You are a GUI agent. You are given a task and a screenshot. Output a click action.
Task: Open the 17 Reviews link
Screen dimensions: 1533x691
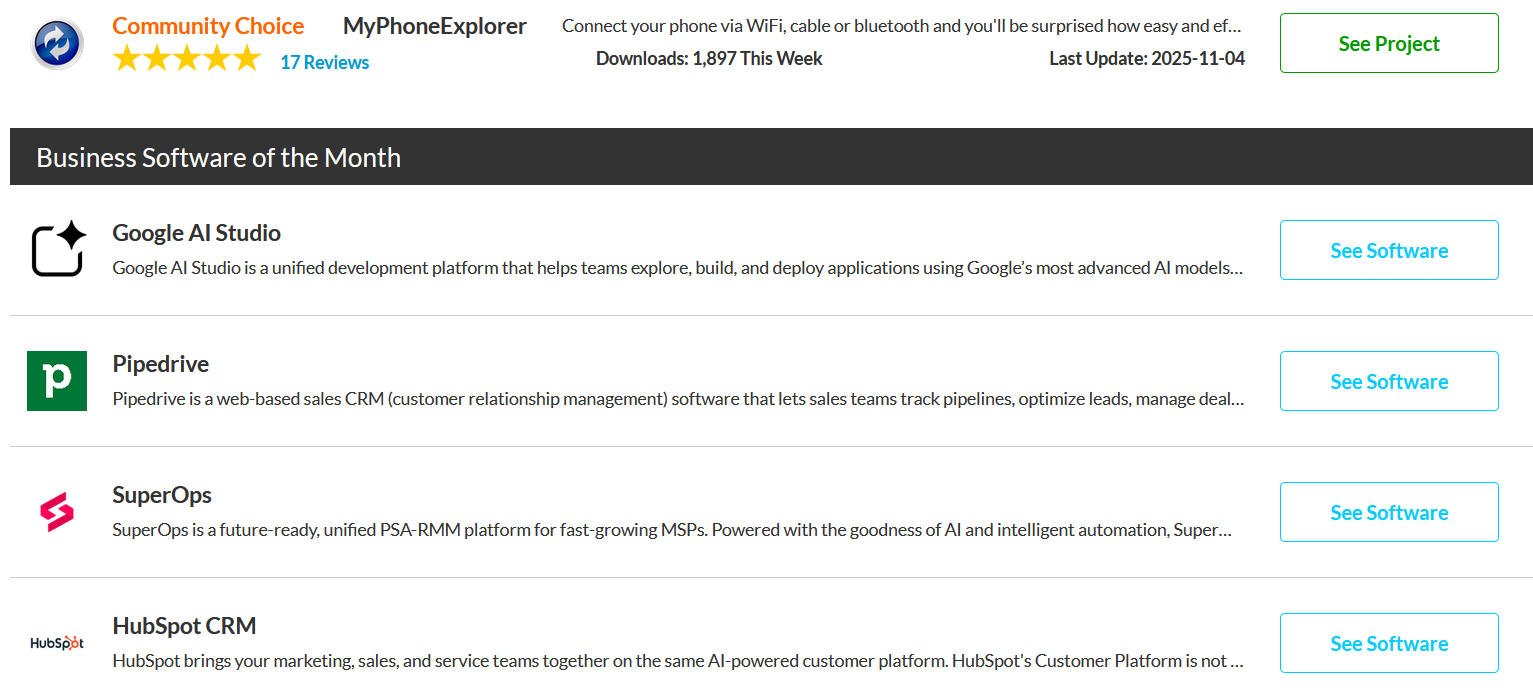pyautogui.click(x=324, y=62)
